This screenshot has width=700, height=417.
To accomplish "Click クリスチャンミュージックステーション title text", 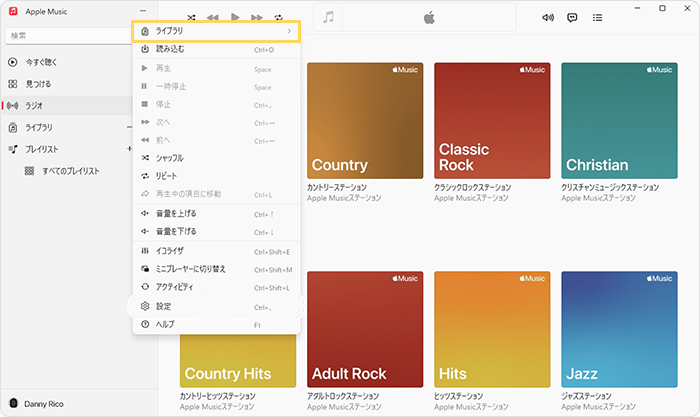I will pyautogui.click(x=610, y=188).
